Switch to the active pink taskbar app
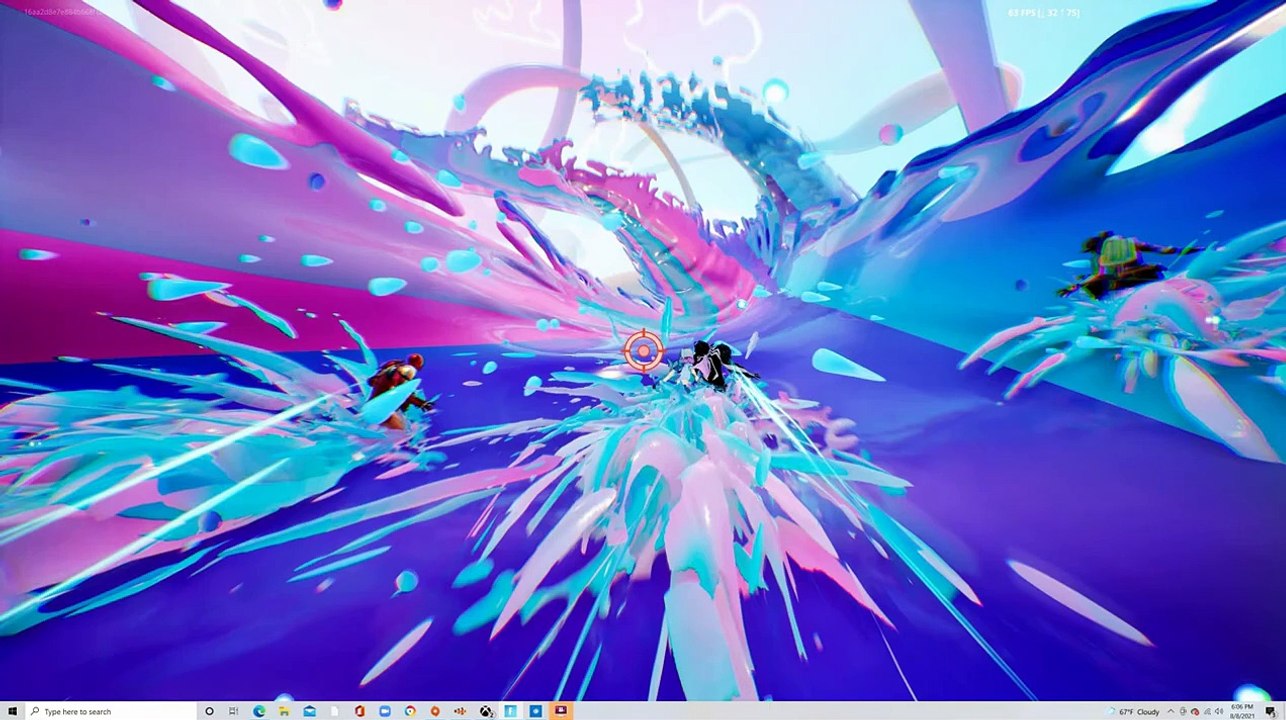1286x720 pixels. [560, 711]
